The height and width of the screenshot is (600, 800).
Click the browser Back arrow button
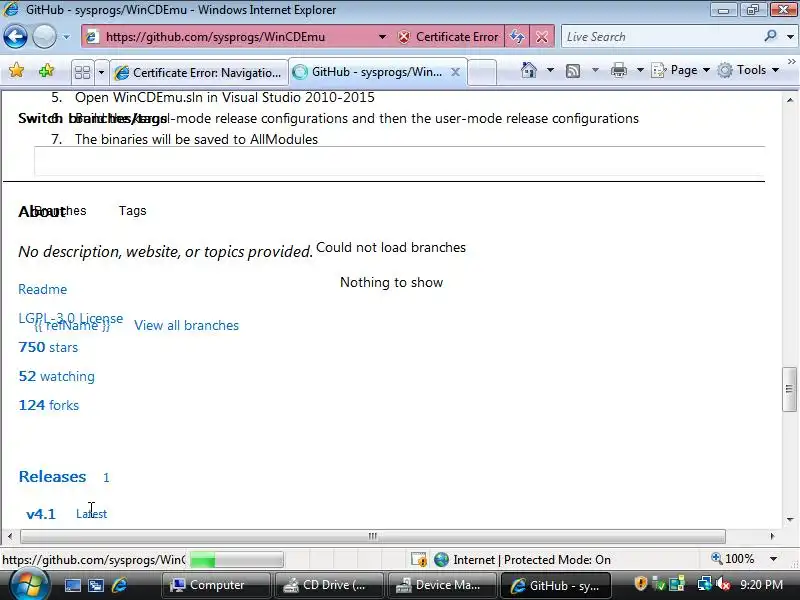click(x=15, y=37)
